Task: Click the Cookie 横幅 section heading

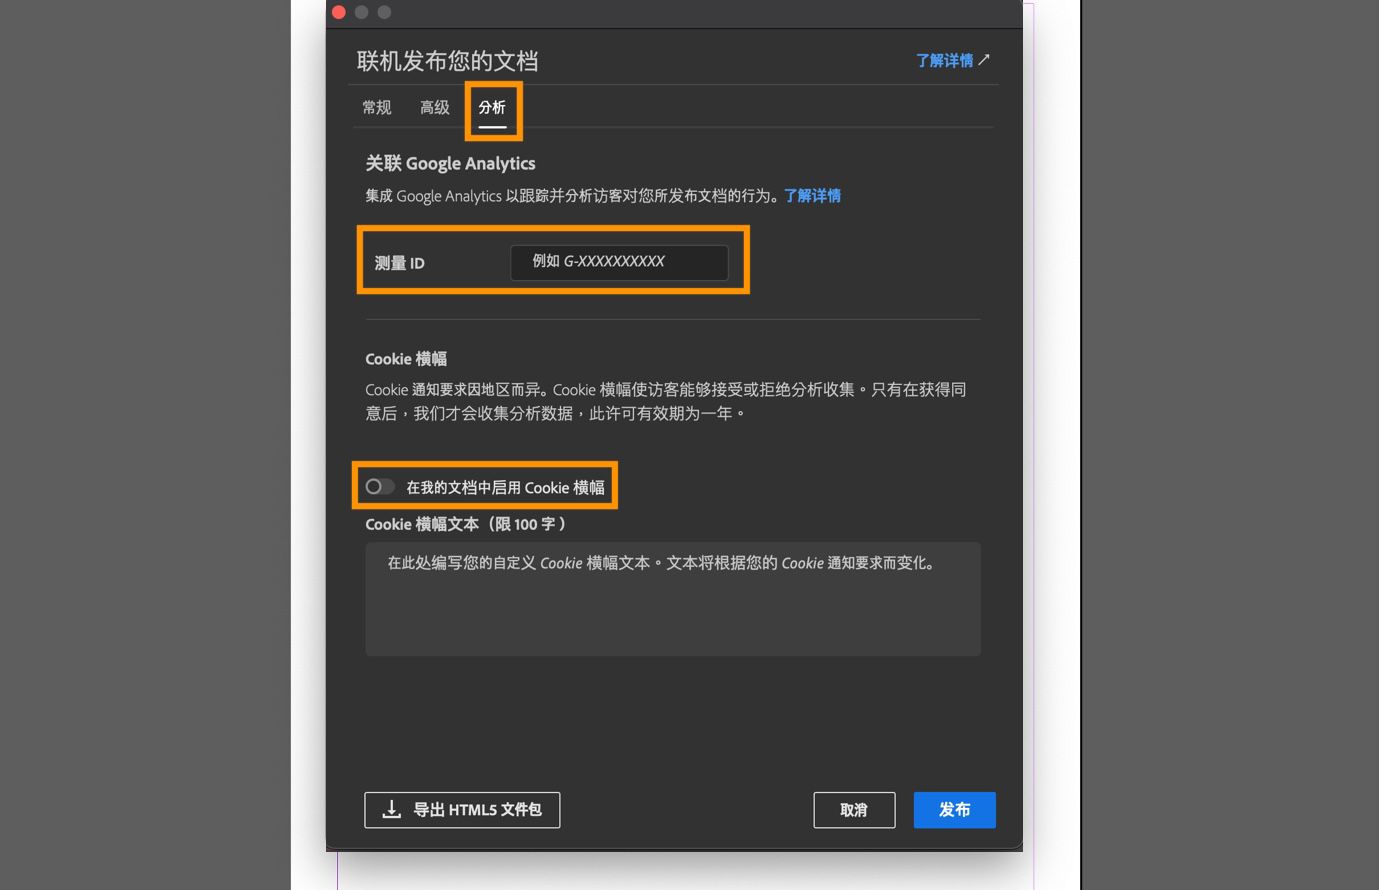Action: coord(406,359)
